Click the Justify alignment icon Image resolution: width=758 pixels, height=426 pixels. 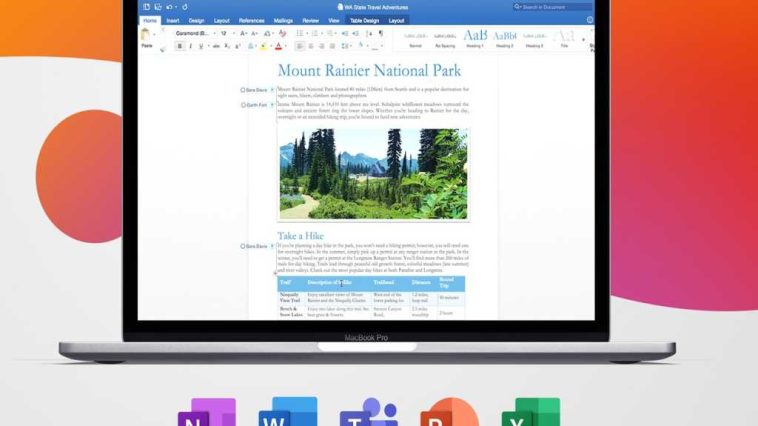(332, 46)
